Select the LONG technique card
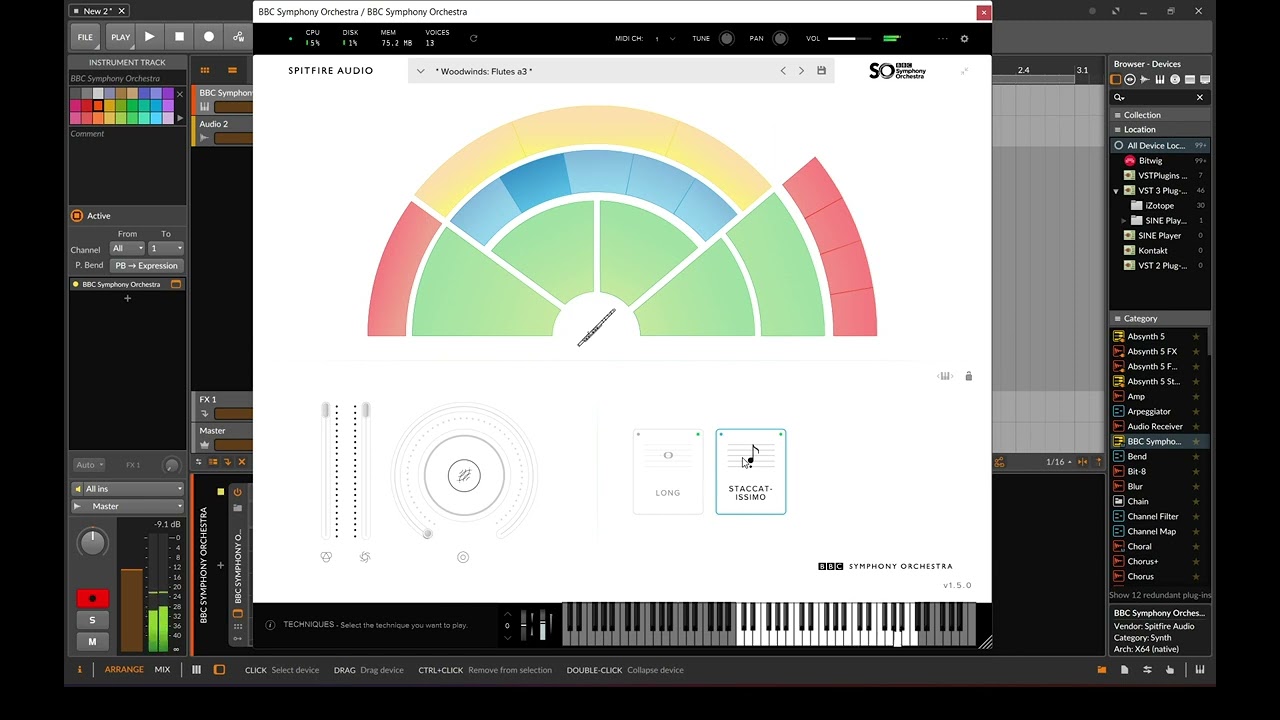 [x=668, y=472]
